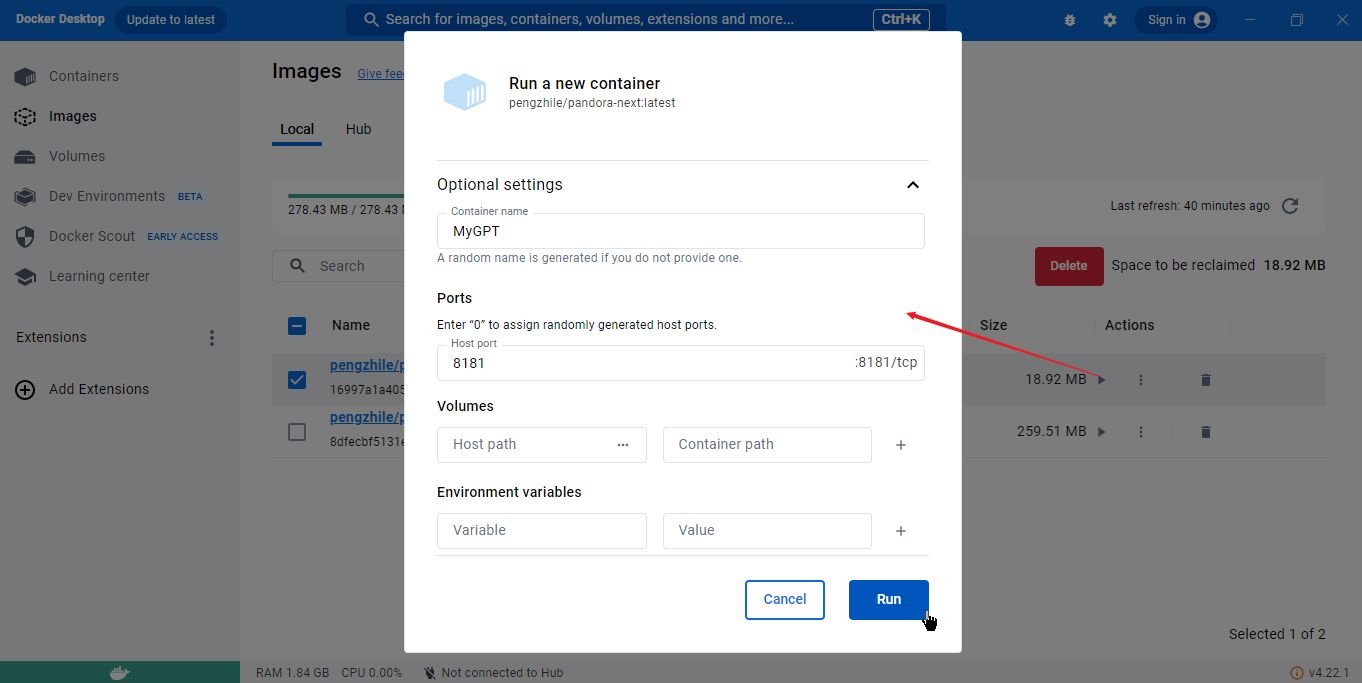Click the Host port field
Screen dimensions: 1362x683
(x=640, y=363)
